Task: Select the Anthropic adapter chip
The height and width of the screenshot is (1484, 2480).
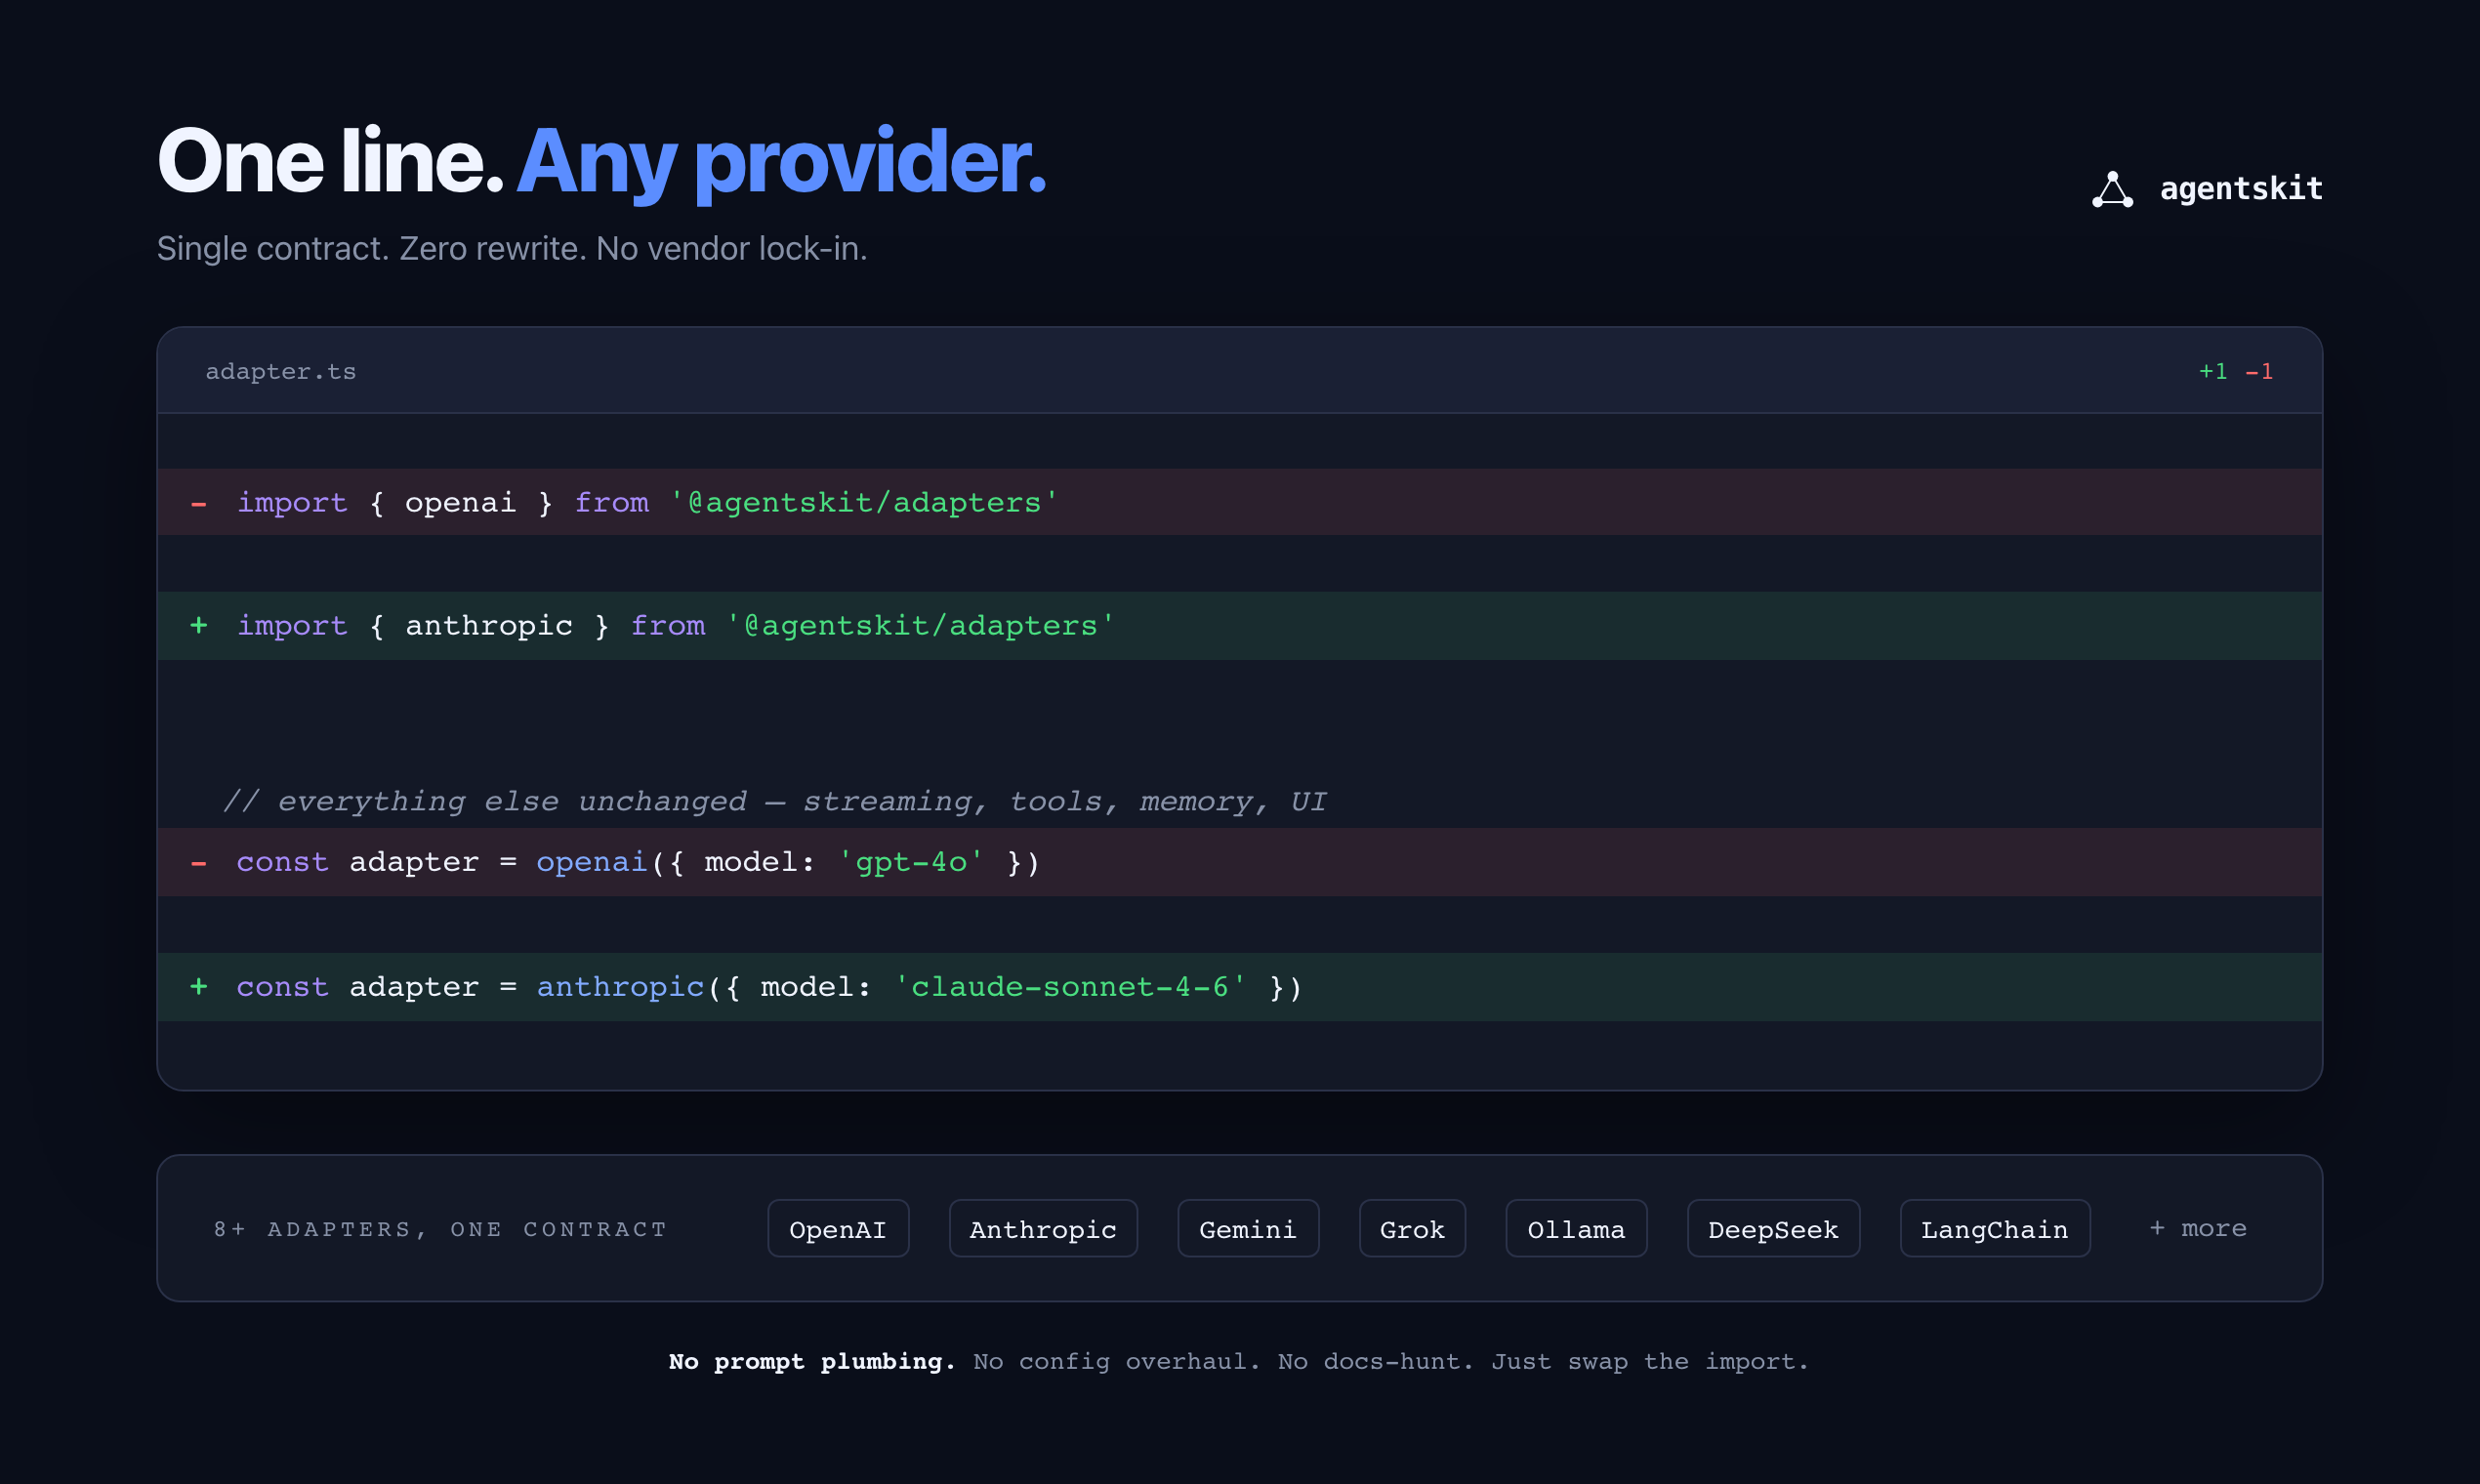Action: [1043, 1229]
